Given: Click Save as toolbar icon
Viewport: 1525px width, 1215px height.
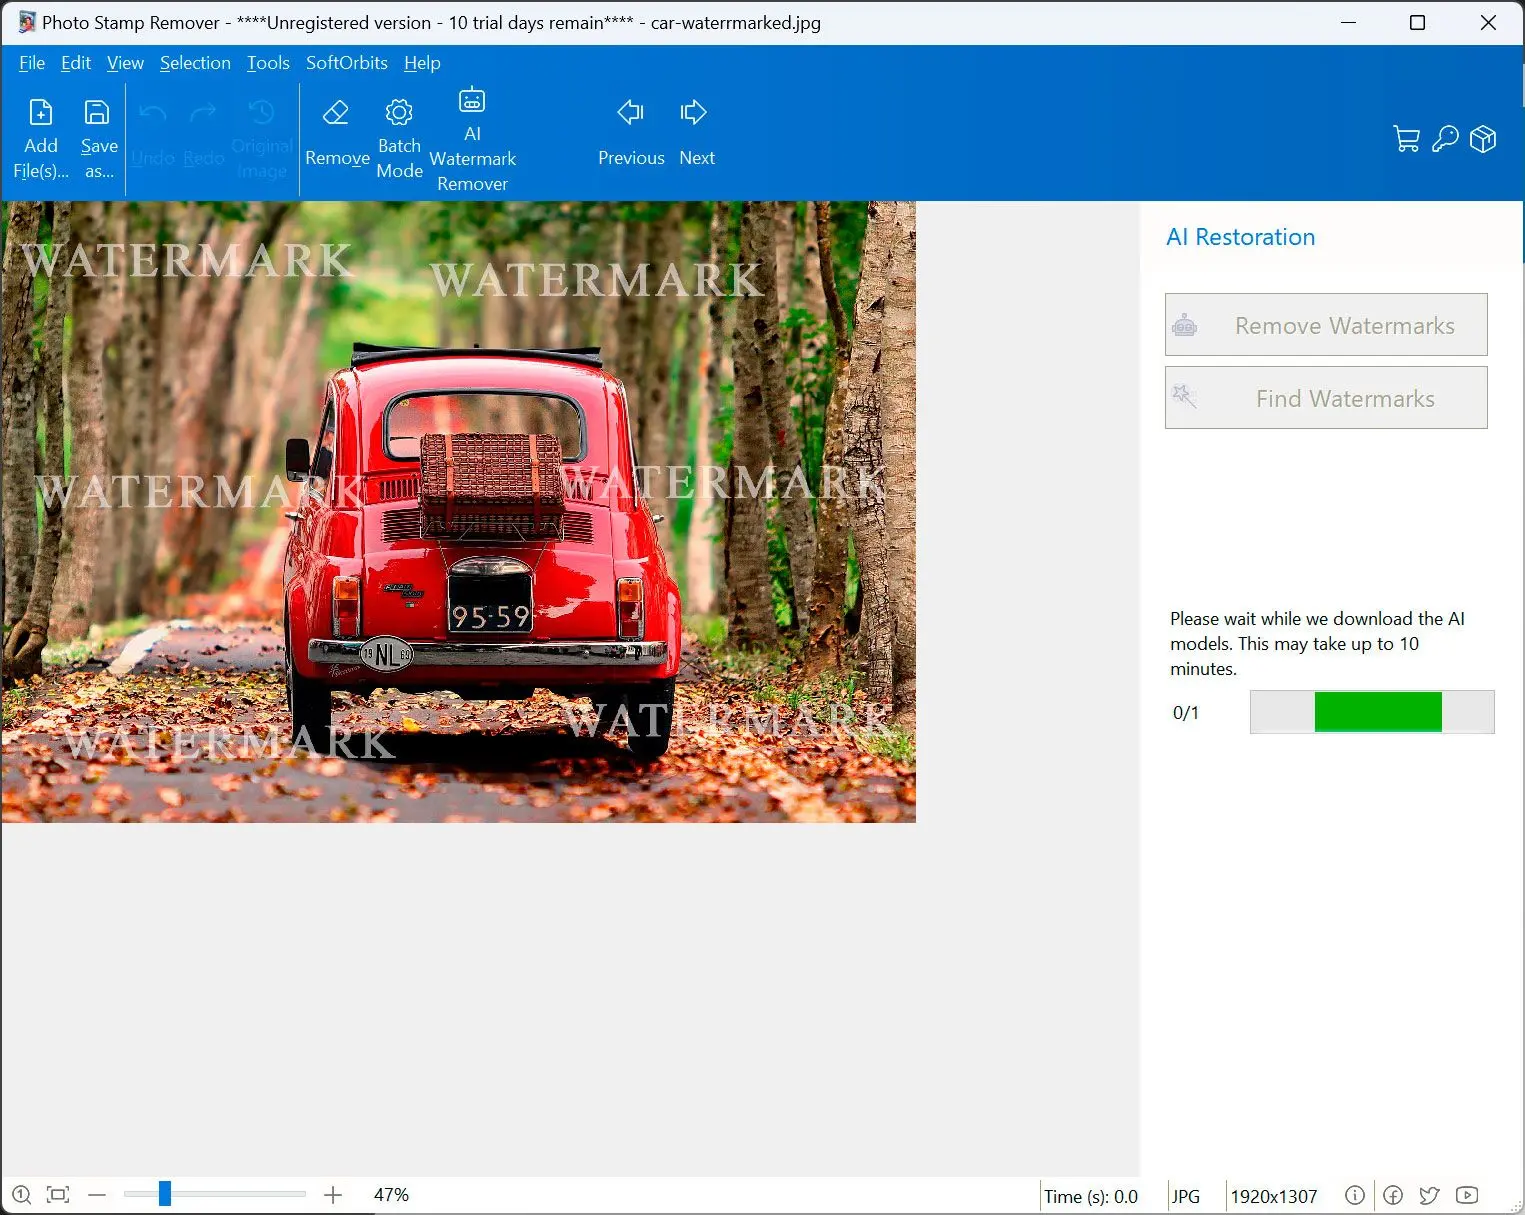Looking at the screenshot, I should point(97,112).
